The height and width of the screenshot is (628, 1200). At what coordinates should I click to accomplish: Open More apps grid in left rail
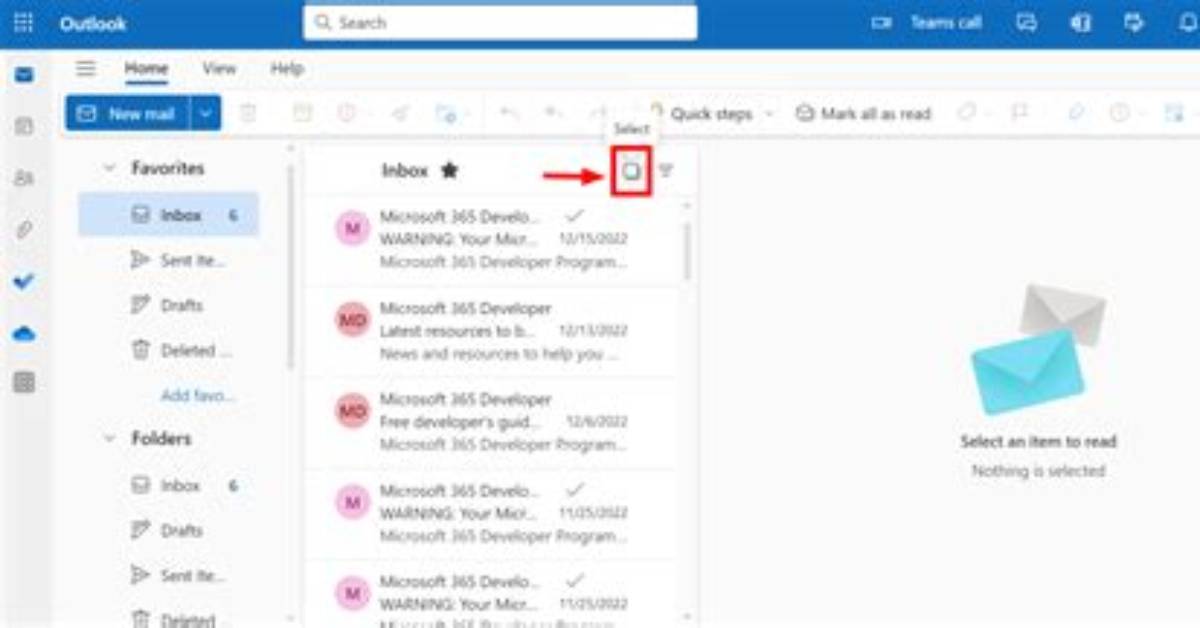(x=24, y=382)
